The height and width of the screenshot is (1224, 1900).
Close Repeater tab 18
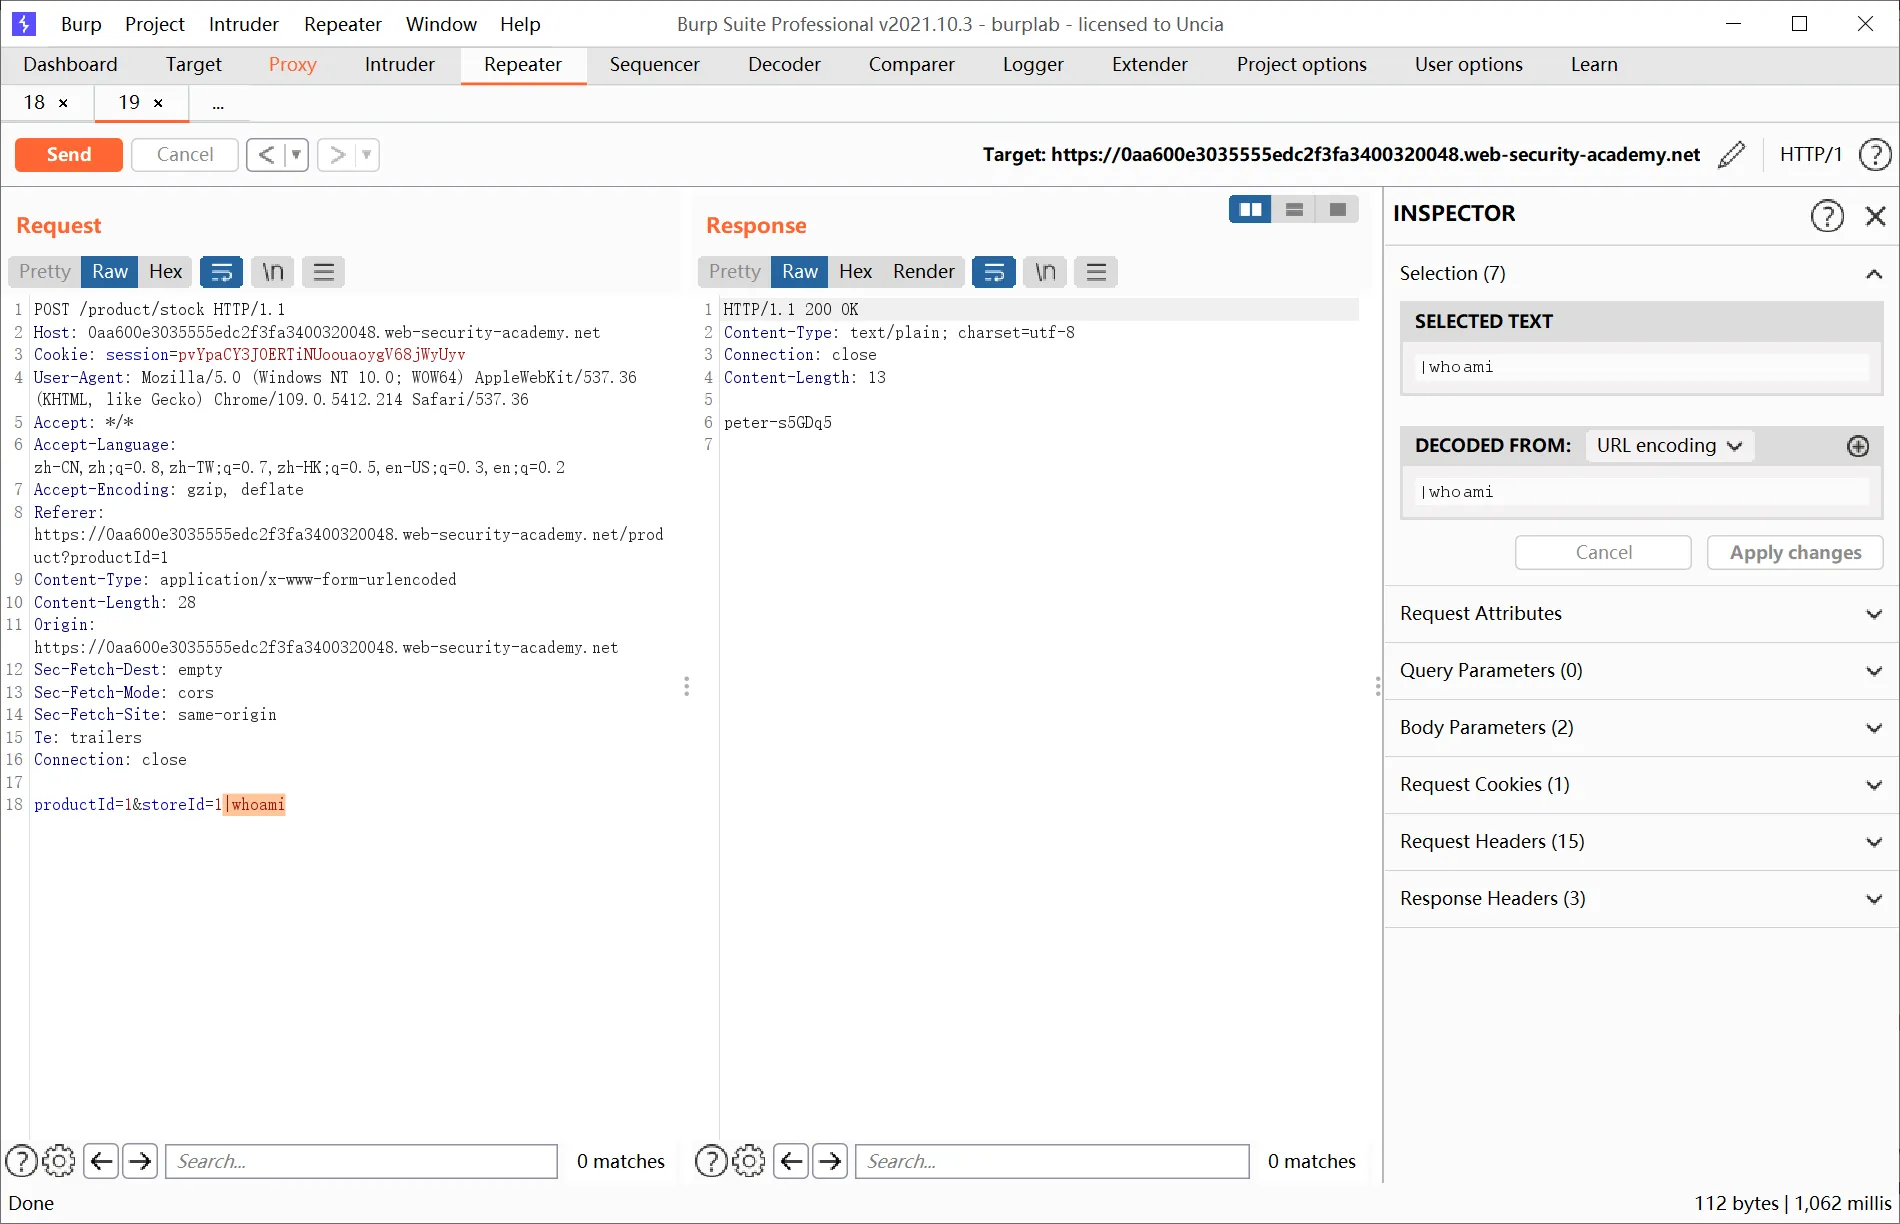[63, 103]
